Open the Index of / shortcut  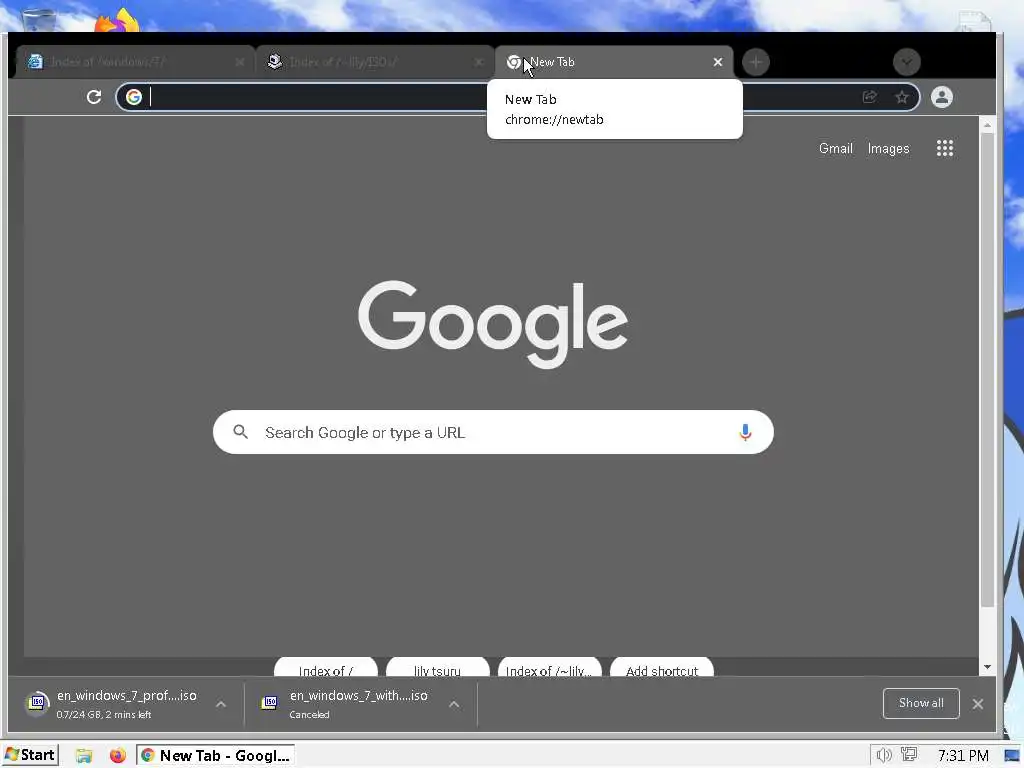326,669
